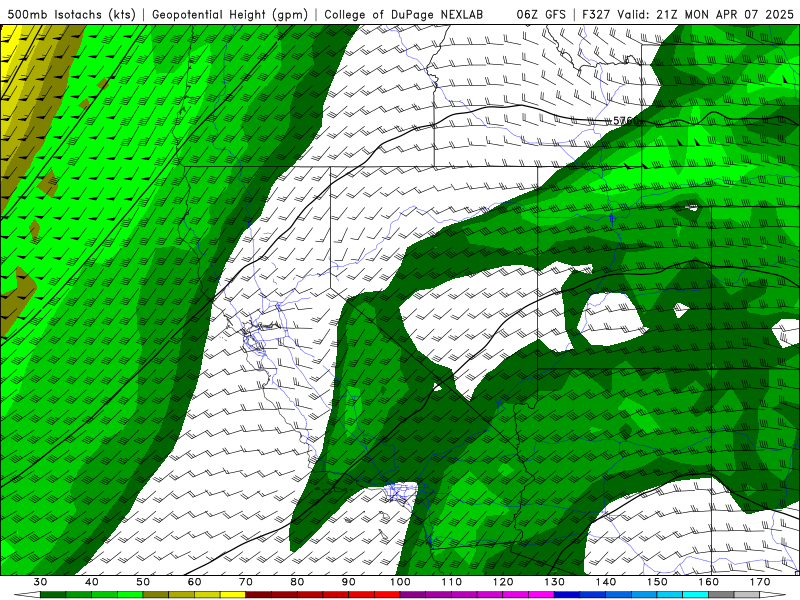Click the 'F327' forecast hour label
The image size is (800, 600).
tap(596, 14)
